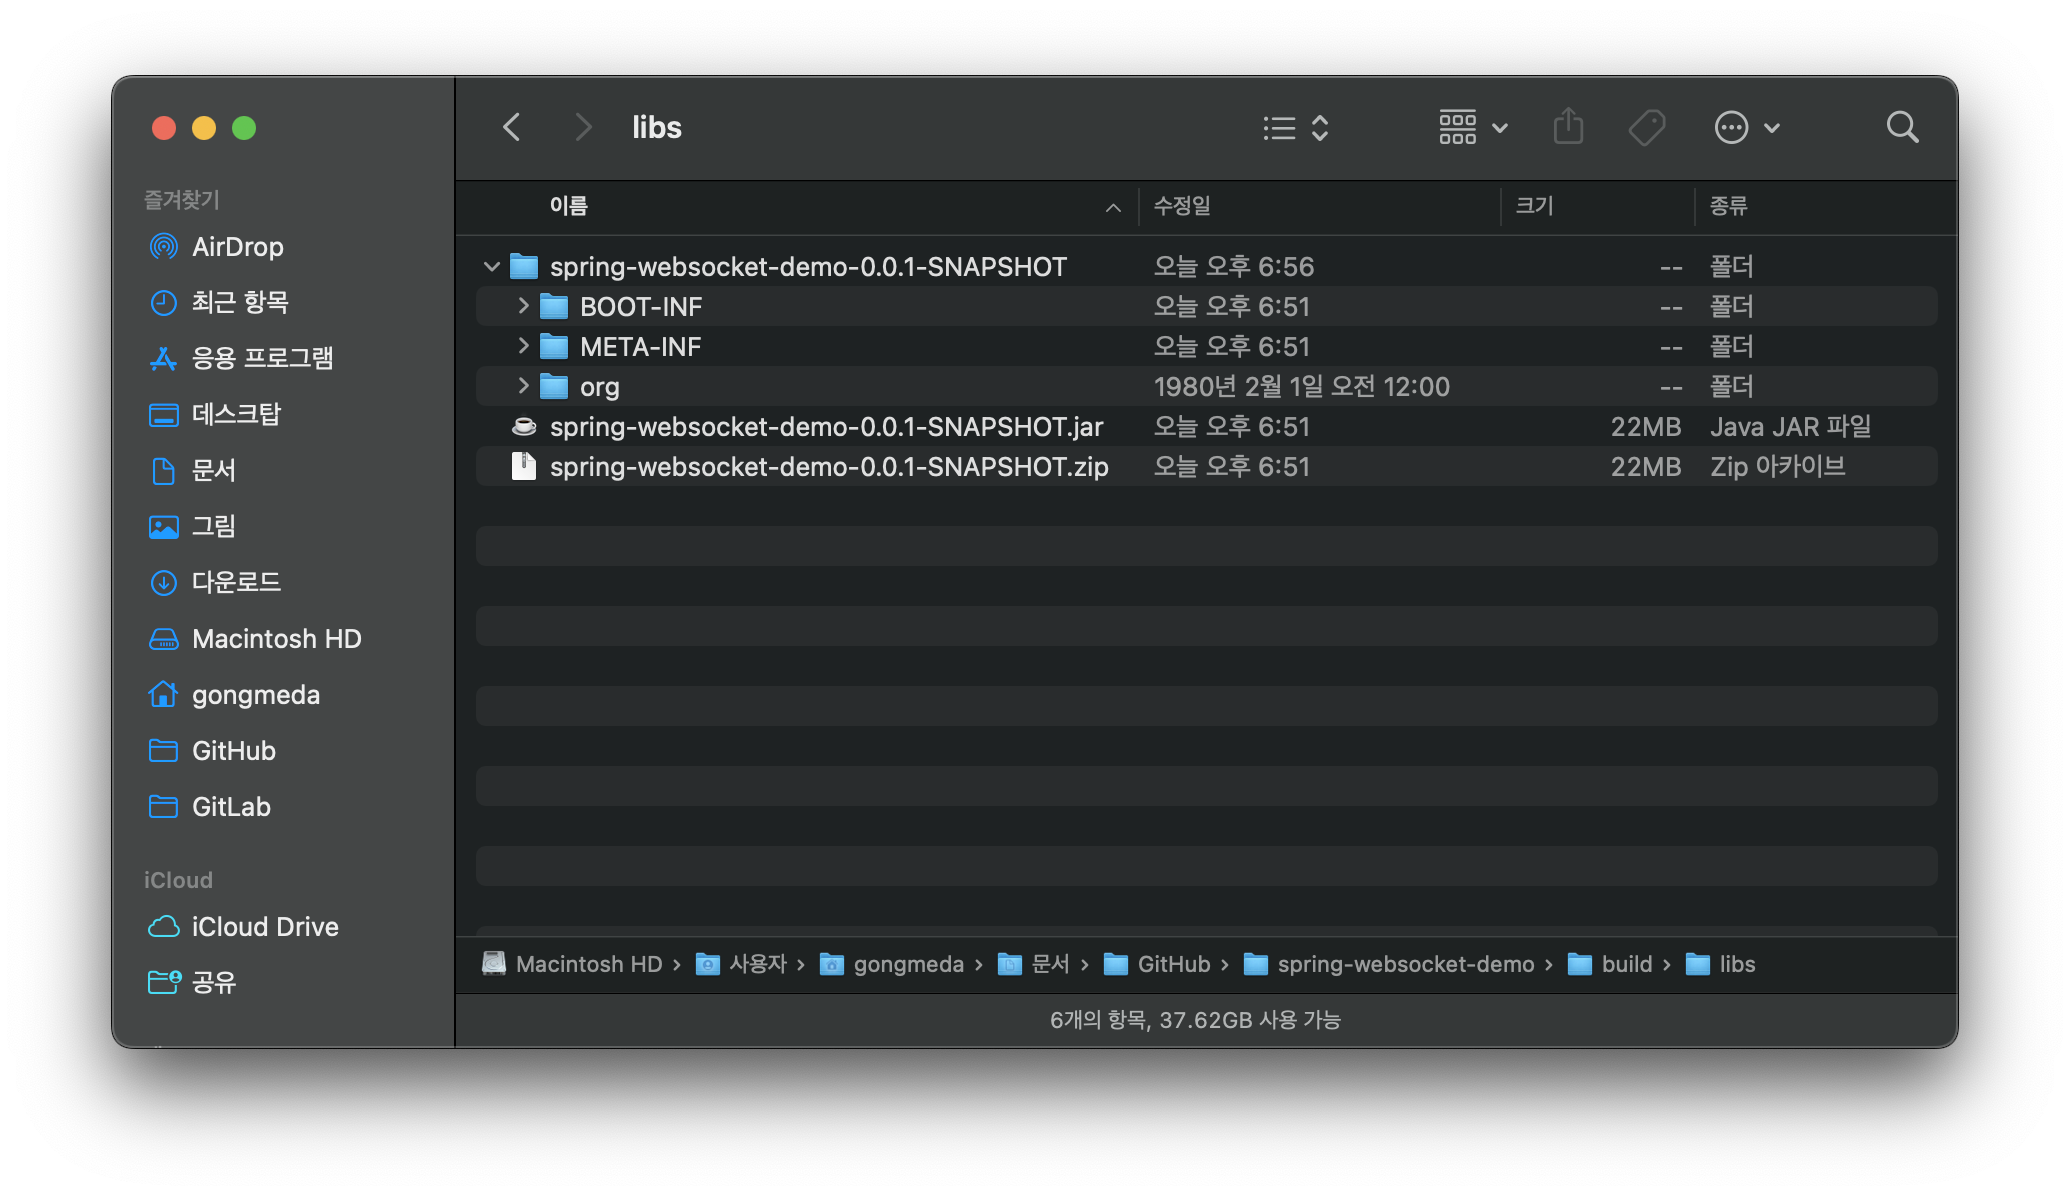Click the Finder search magnifier icon

tap(1902, 127)
